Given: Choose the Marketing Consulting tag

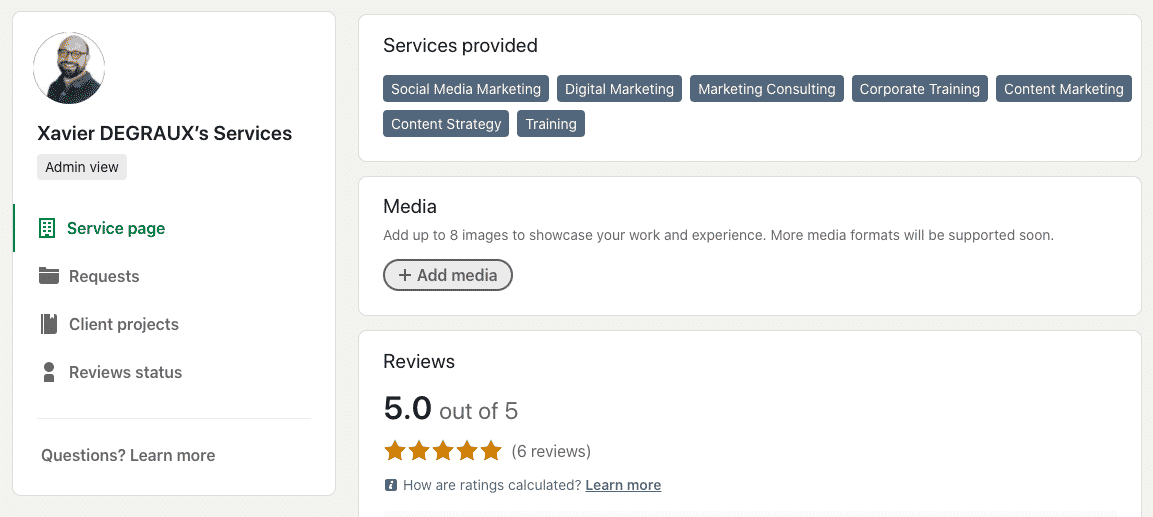Looking at the screenshot, I should click(766, 89).
